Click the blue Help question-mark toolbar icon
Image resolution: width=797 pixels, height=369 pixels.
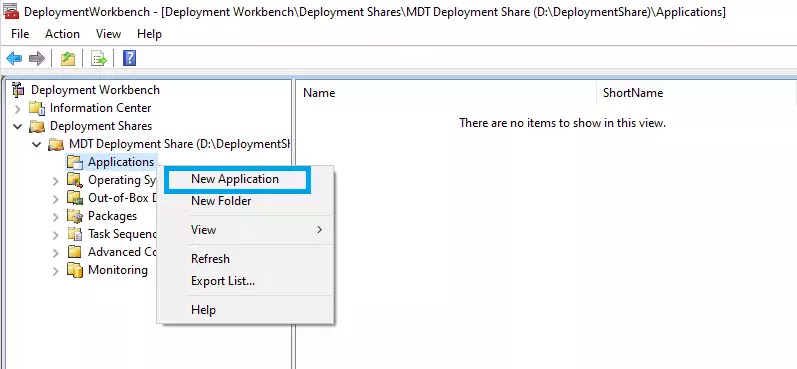pos(130,58)
